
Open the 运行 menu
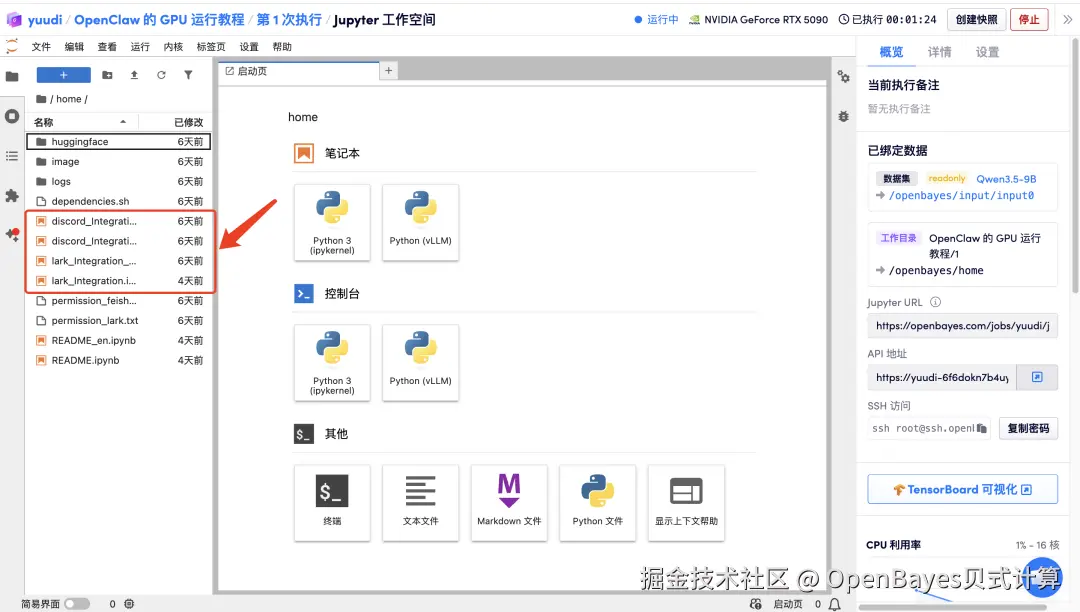click(140, 47)
